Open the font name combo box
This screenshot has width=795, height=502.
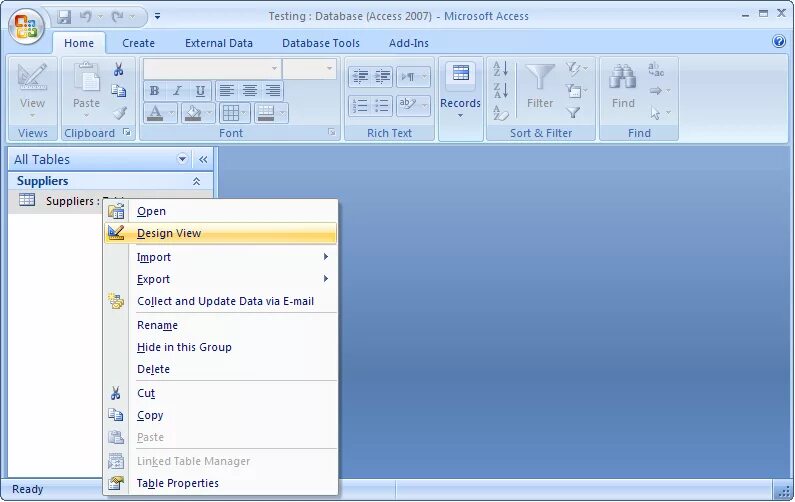[x=212, y=68]
